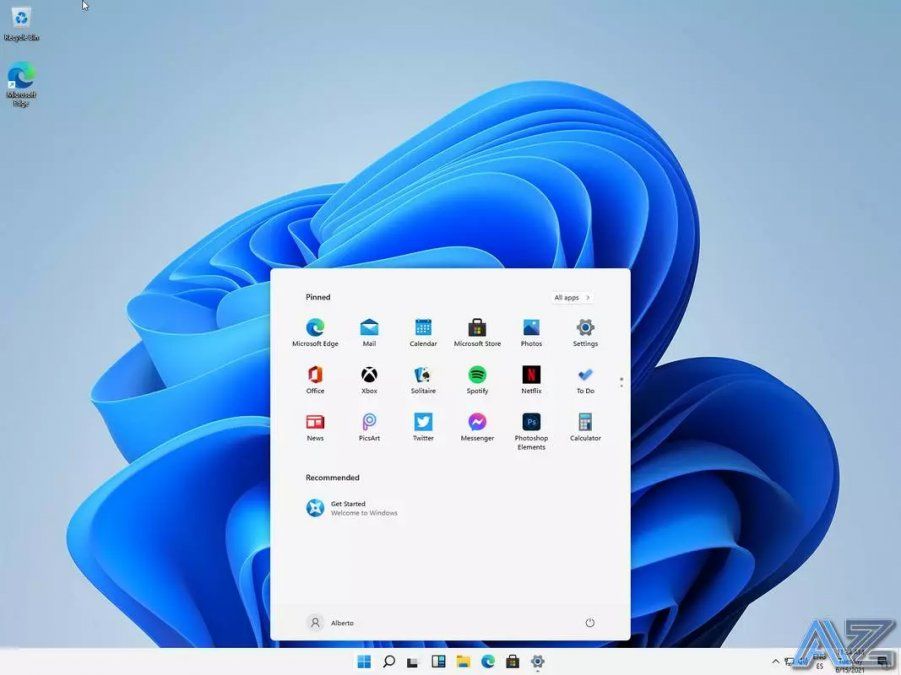This screenshot has width=901, height=675.
Task: Open Get Started recommended item
Action: (350, 508)
